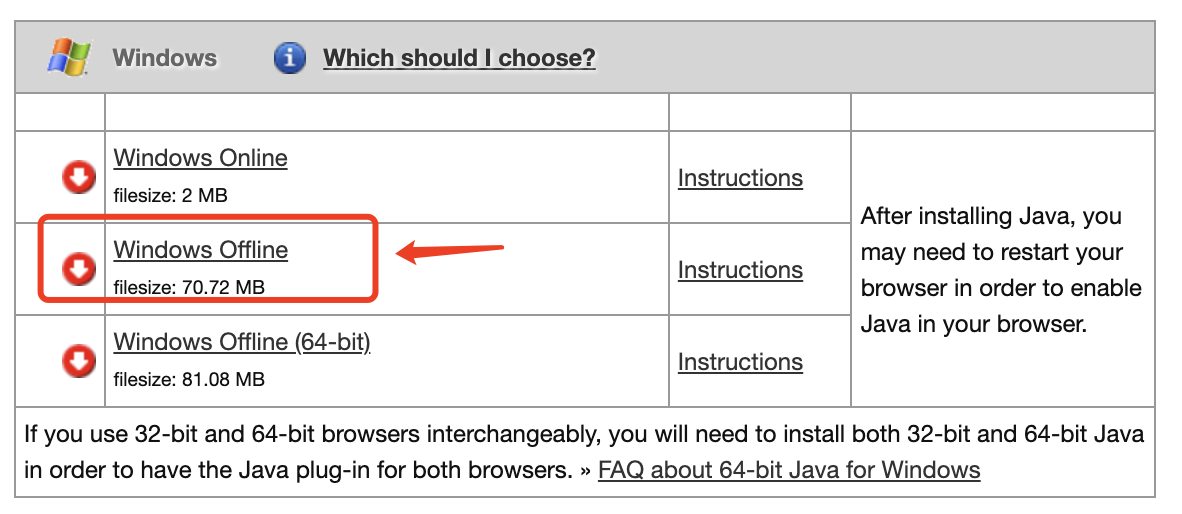Click the "Windows" heading label
Screen dimensions: 1182x514
click(164, 58)
